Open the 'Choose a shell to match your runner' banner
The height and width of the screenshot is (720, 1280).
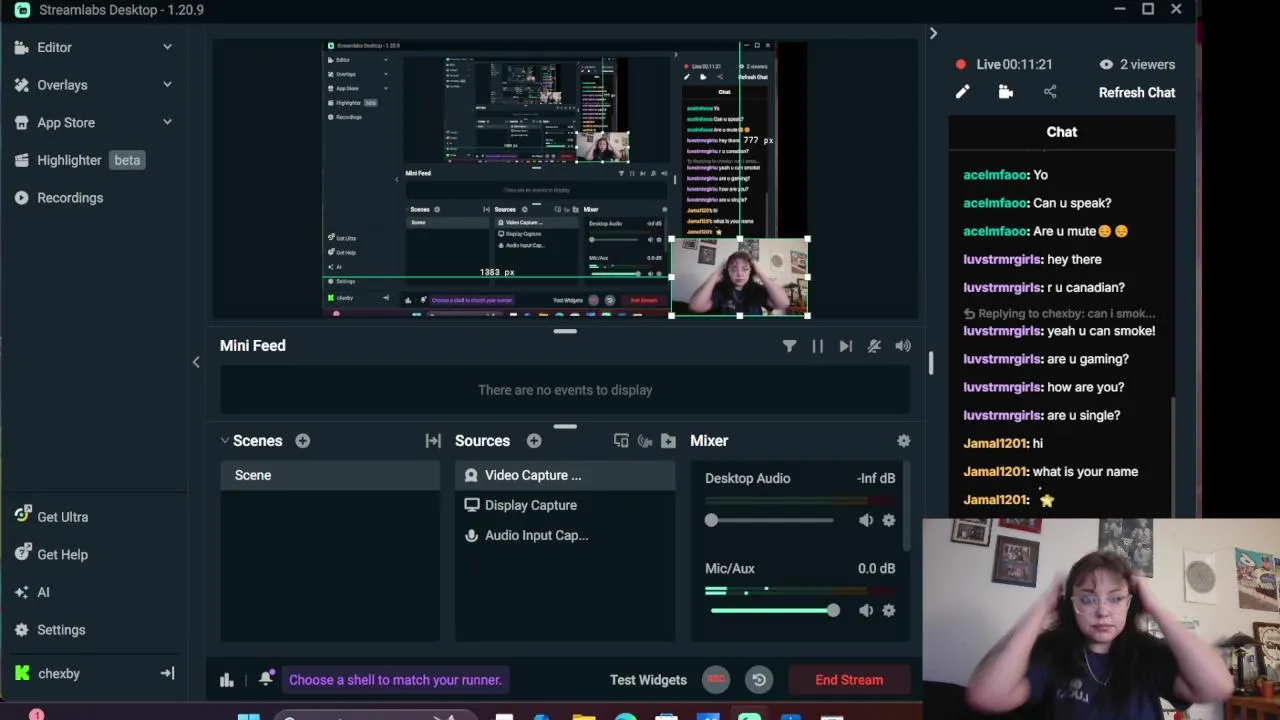click(395, 680)
